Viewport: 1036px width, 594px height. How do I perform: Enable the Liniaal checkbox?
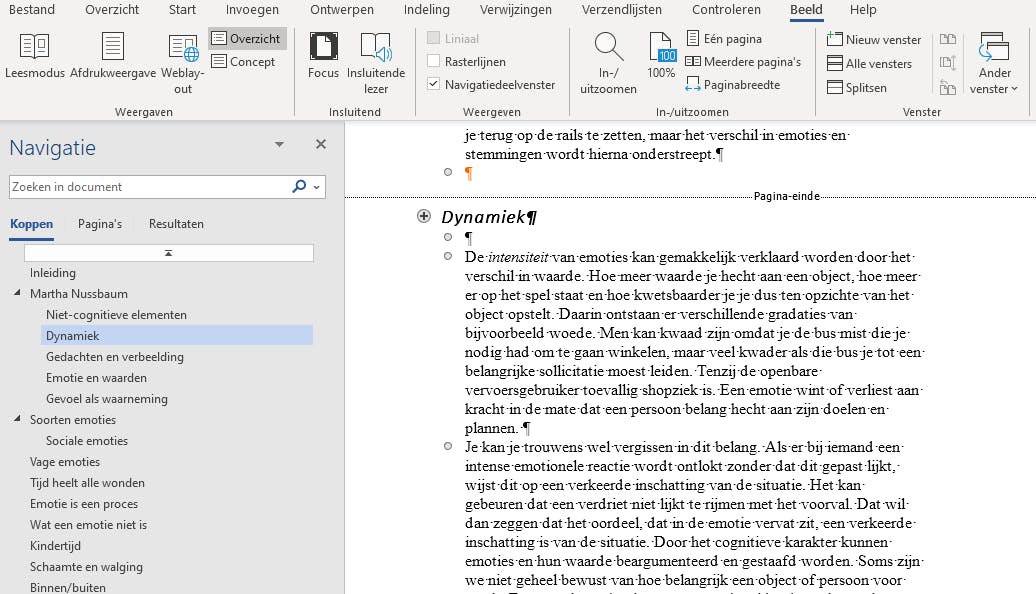coord(434,39)
